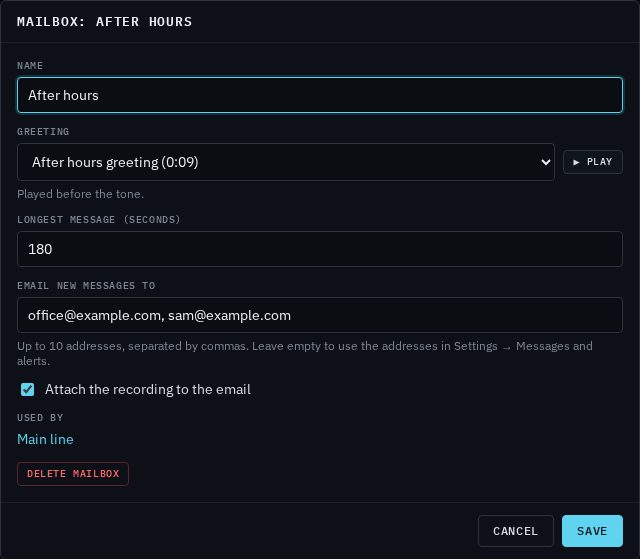Click the 'Email new messages to' label

pyautogui.click(x=86, y=286)
